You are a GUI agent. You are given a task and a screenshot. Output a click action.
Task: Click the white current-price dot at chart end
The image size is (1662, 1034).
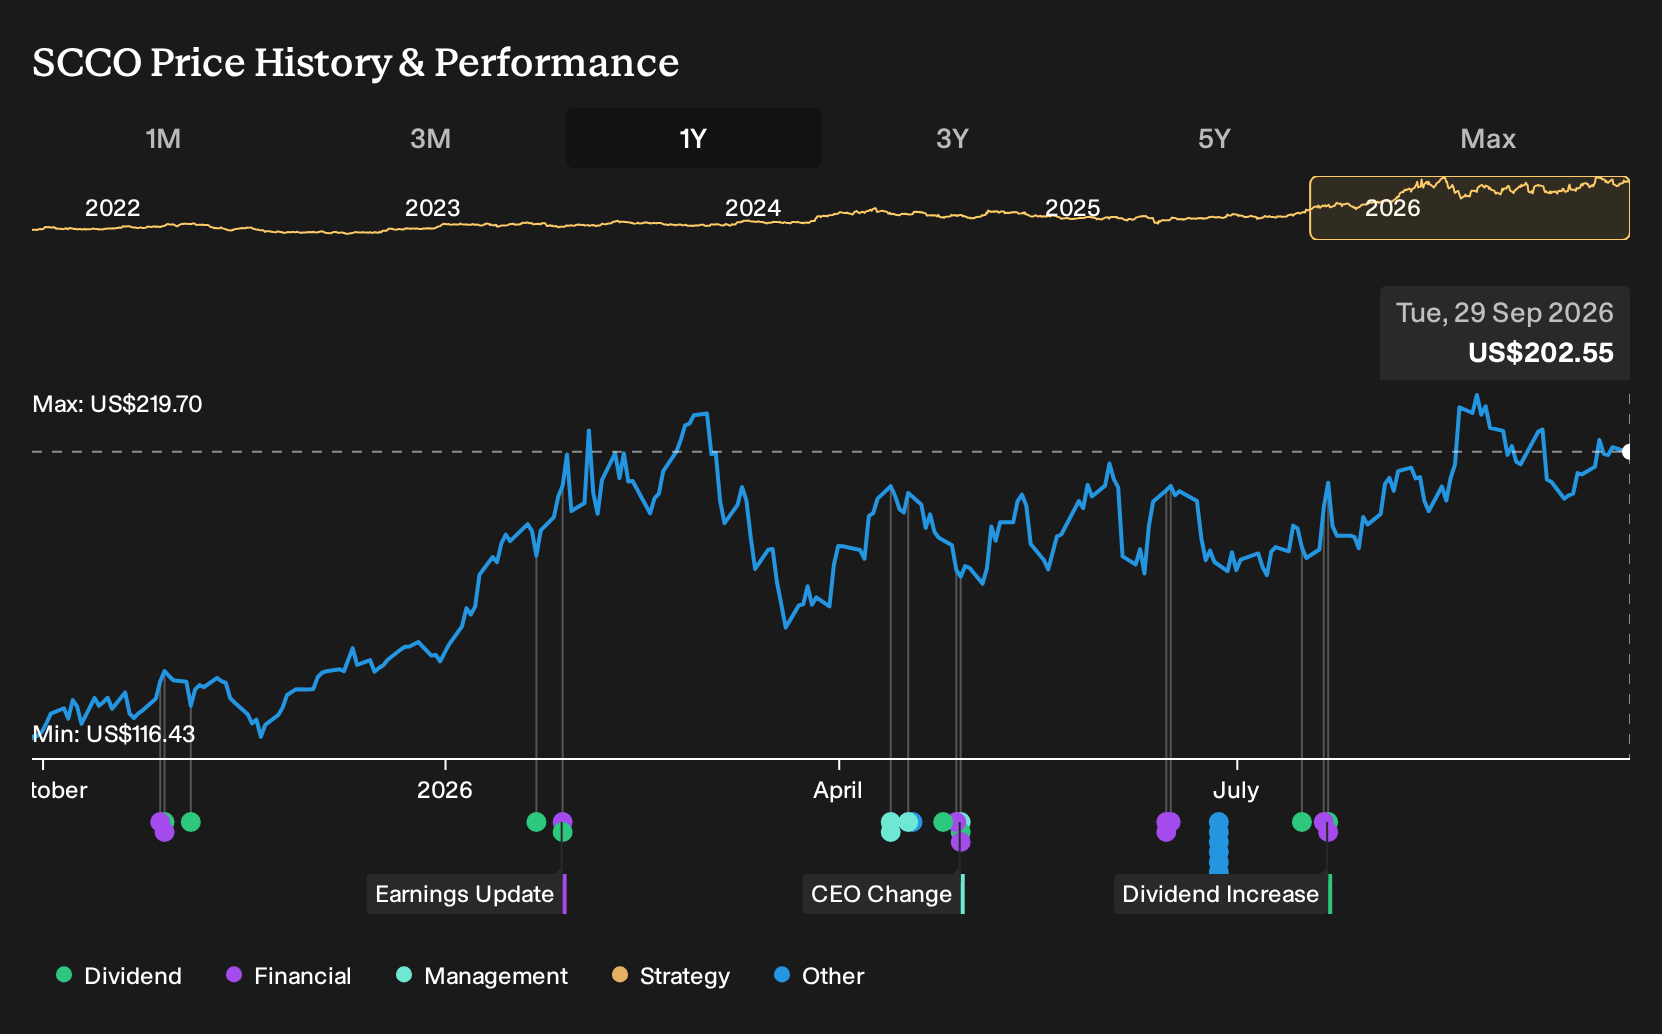click(x=1627, y=452)
